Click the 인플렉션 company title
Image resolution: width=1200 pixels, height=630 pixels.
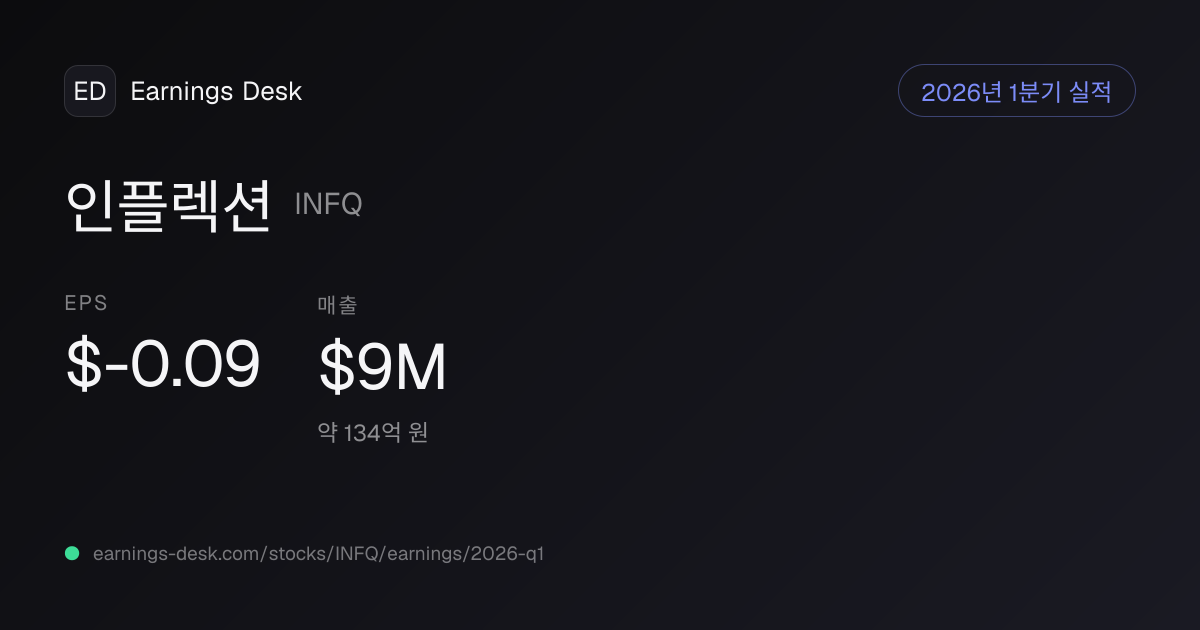pos(168,204)
